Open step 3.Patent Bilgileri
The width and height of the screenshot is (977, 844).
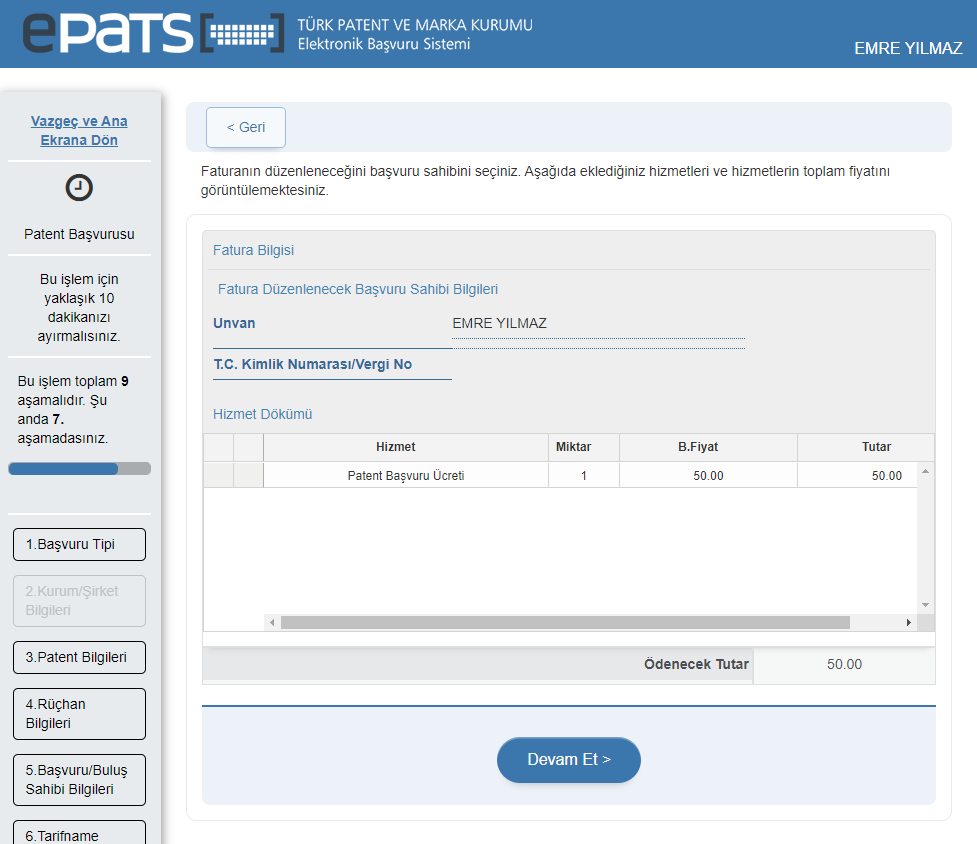pos(79,657)
